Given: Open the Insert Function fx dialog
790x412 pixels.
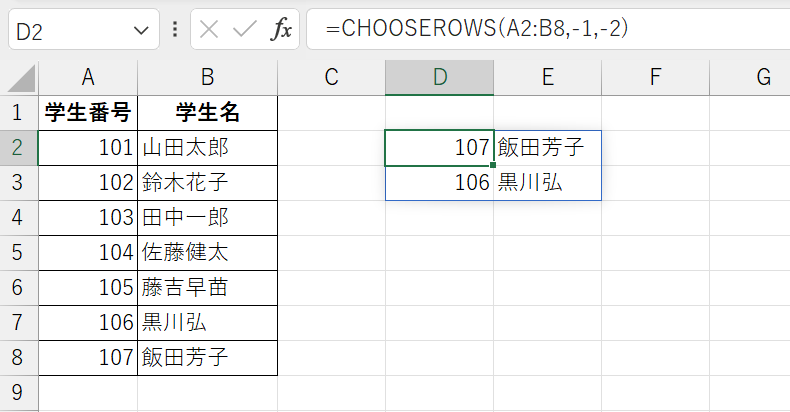Looking at the screenshot, I should pyautogui.click(x=281, y=30).
